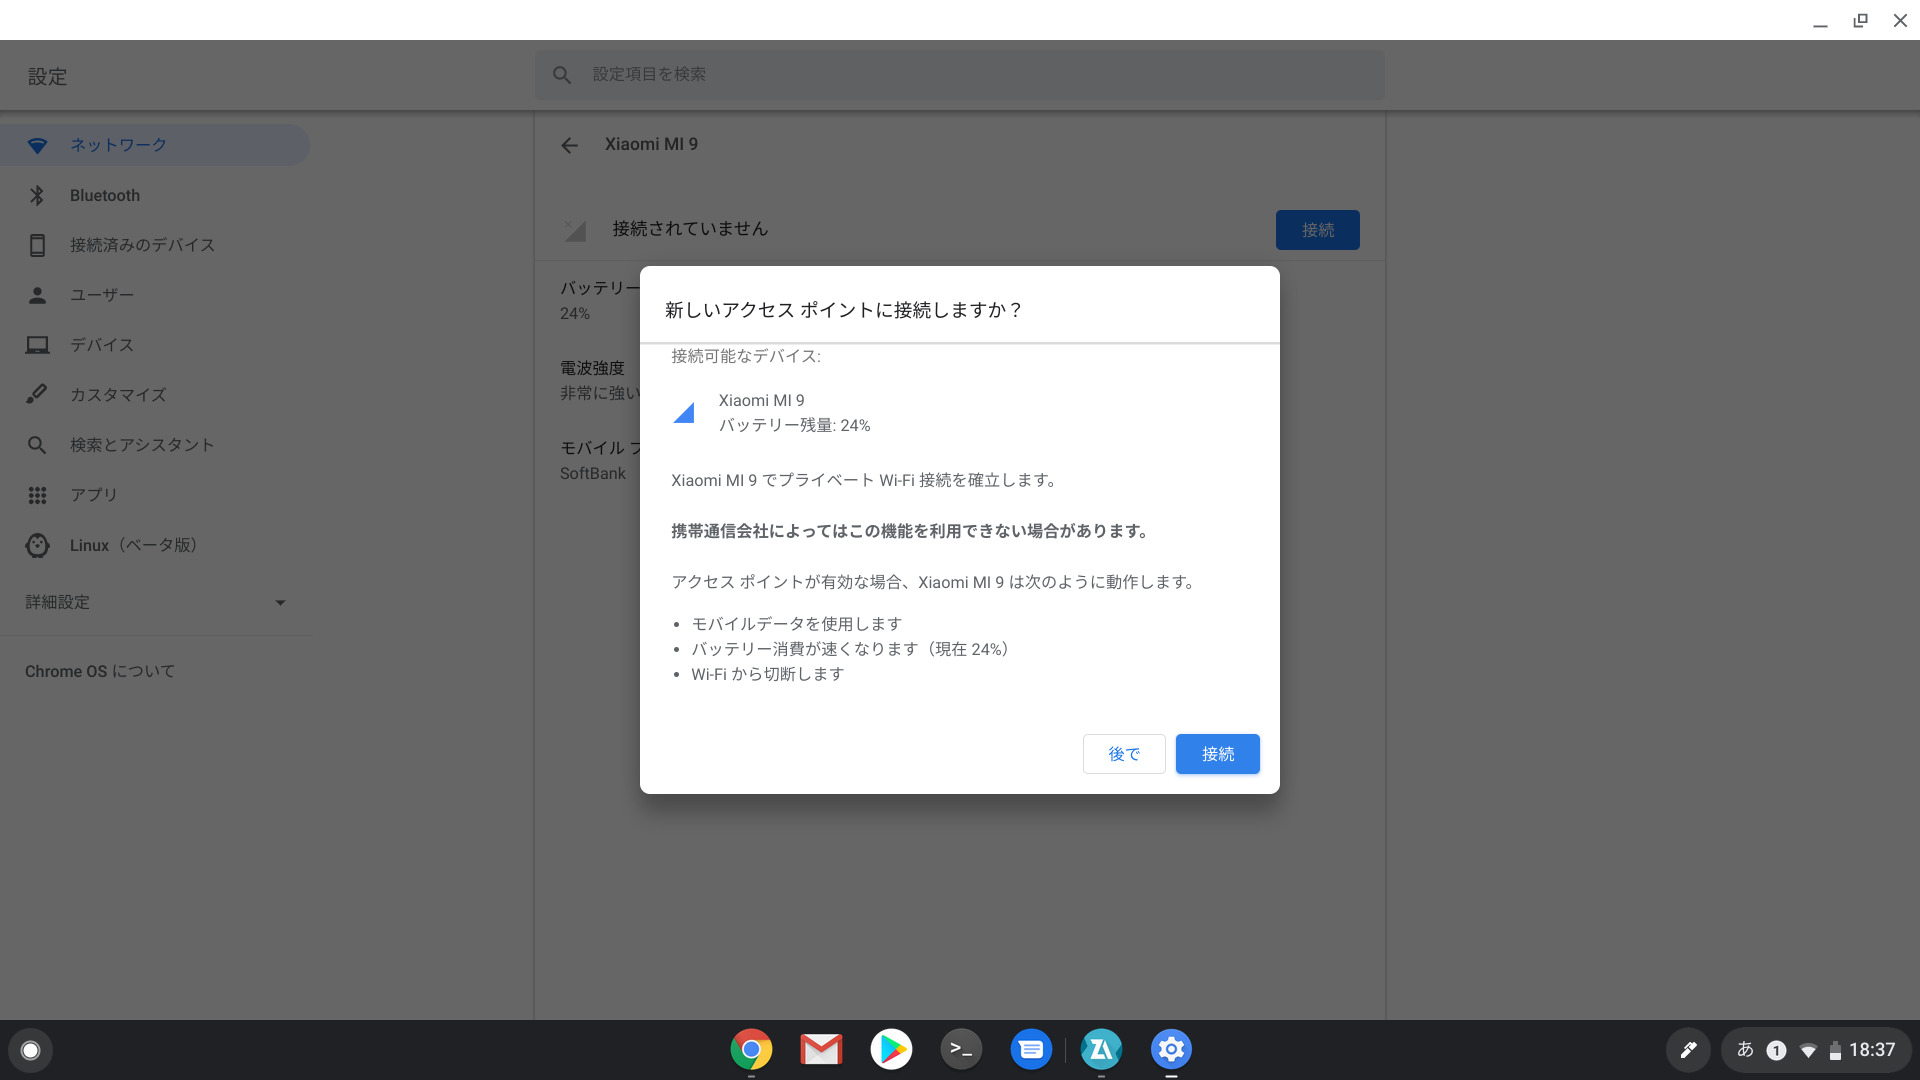Viewport: 1920px width, 1080px height.
Task: Click the apps grid icon beside アプリ
Action: tap(37, 495)
